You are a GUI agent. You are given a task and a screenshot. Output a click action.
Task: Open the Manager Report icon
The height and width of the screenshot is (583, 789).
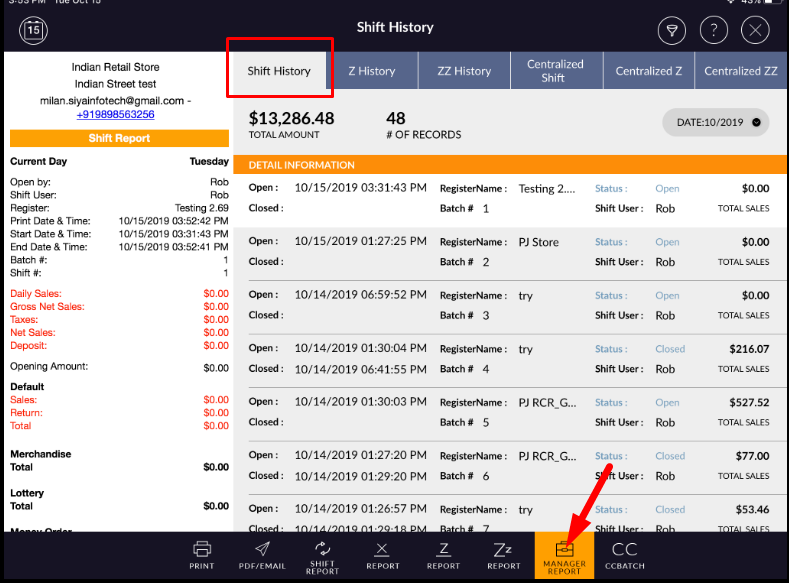(564, 555)
